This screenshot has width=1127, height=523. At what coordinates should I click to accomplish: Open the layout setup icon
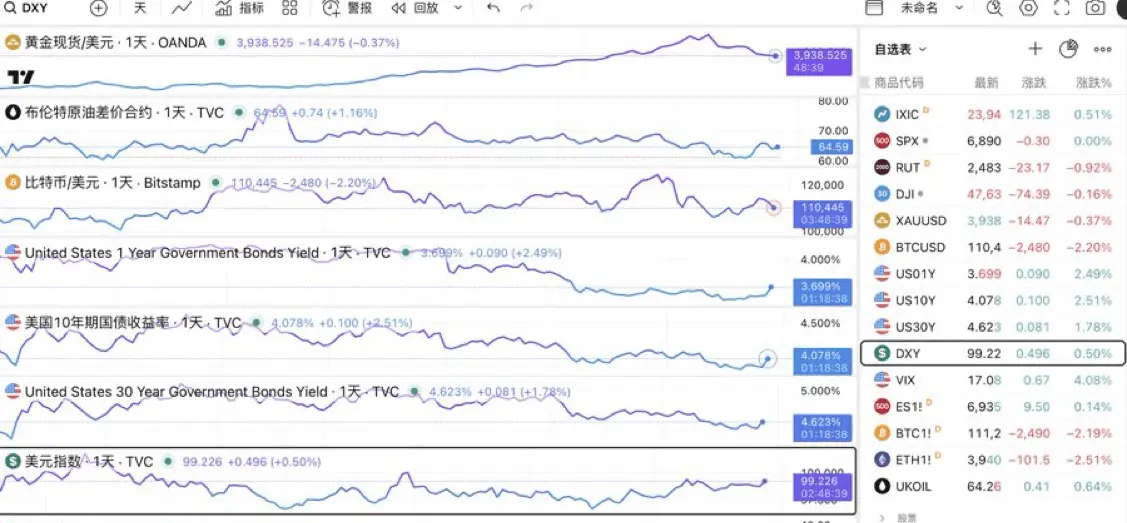pos(873,9)
